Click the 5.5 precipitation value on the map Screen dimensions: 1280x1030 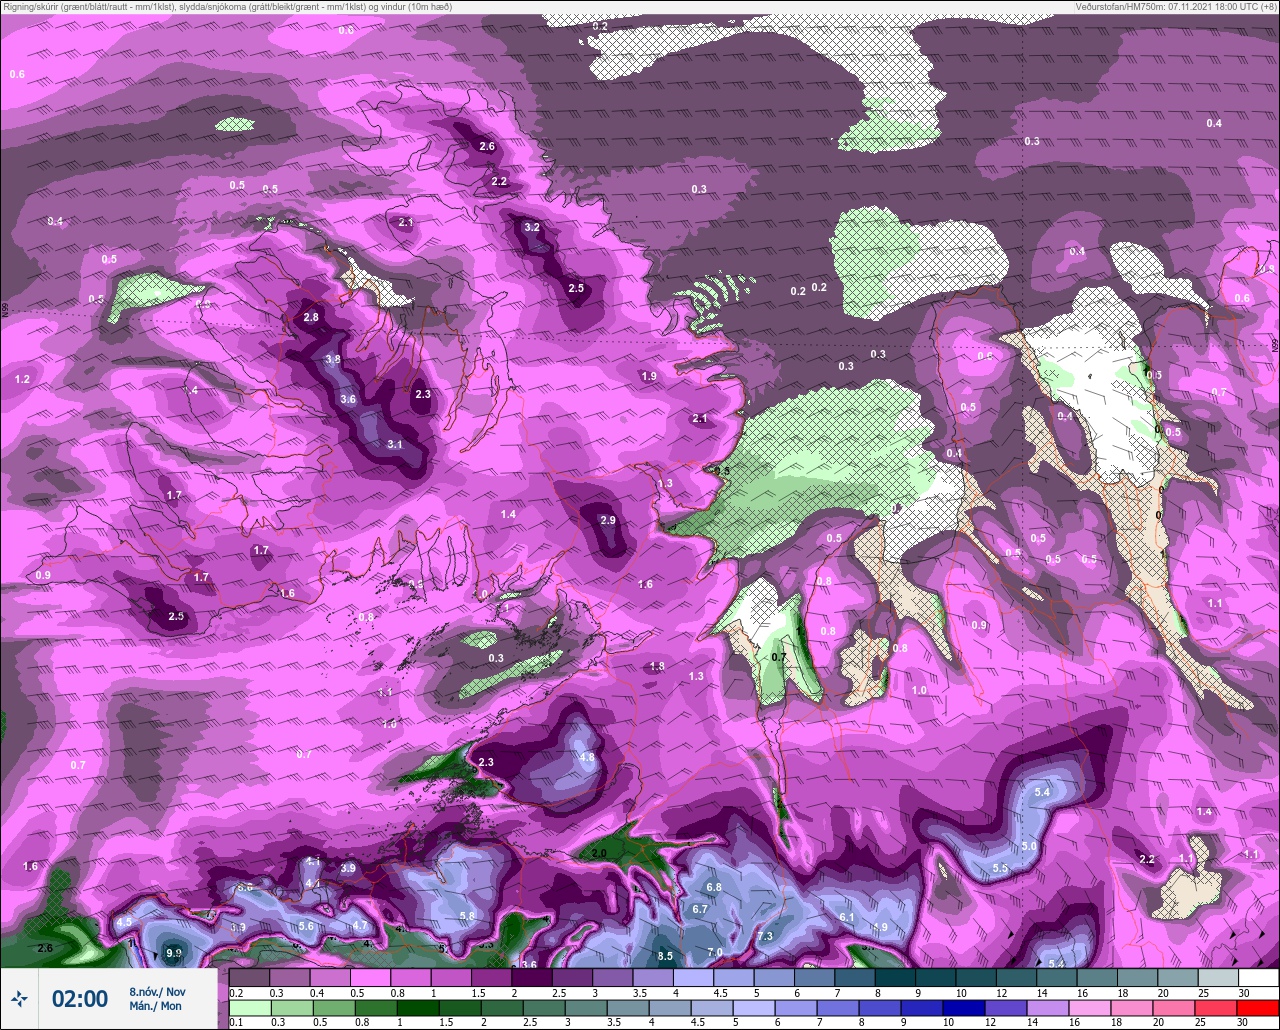point(1000,868)
